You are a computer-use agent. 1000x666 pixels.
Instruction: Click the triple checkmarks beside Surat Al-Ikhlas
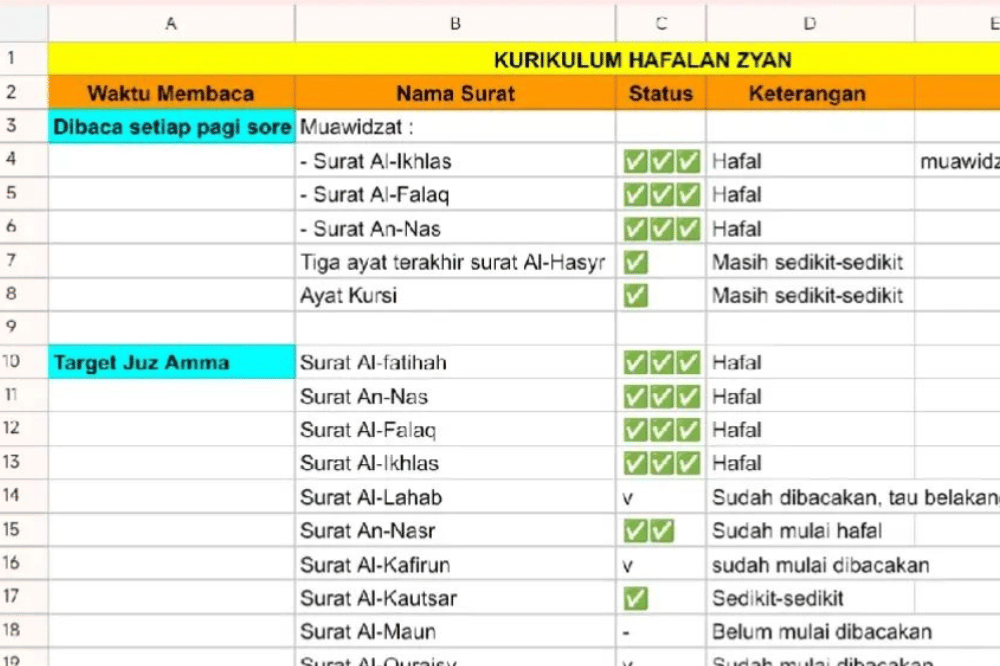coord(660,161)
